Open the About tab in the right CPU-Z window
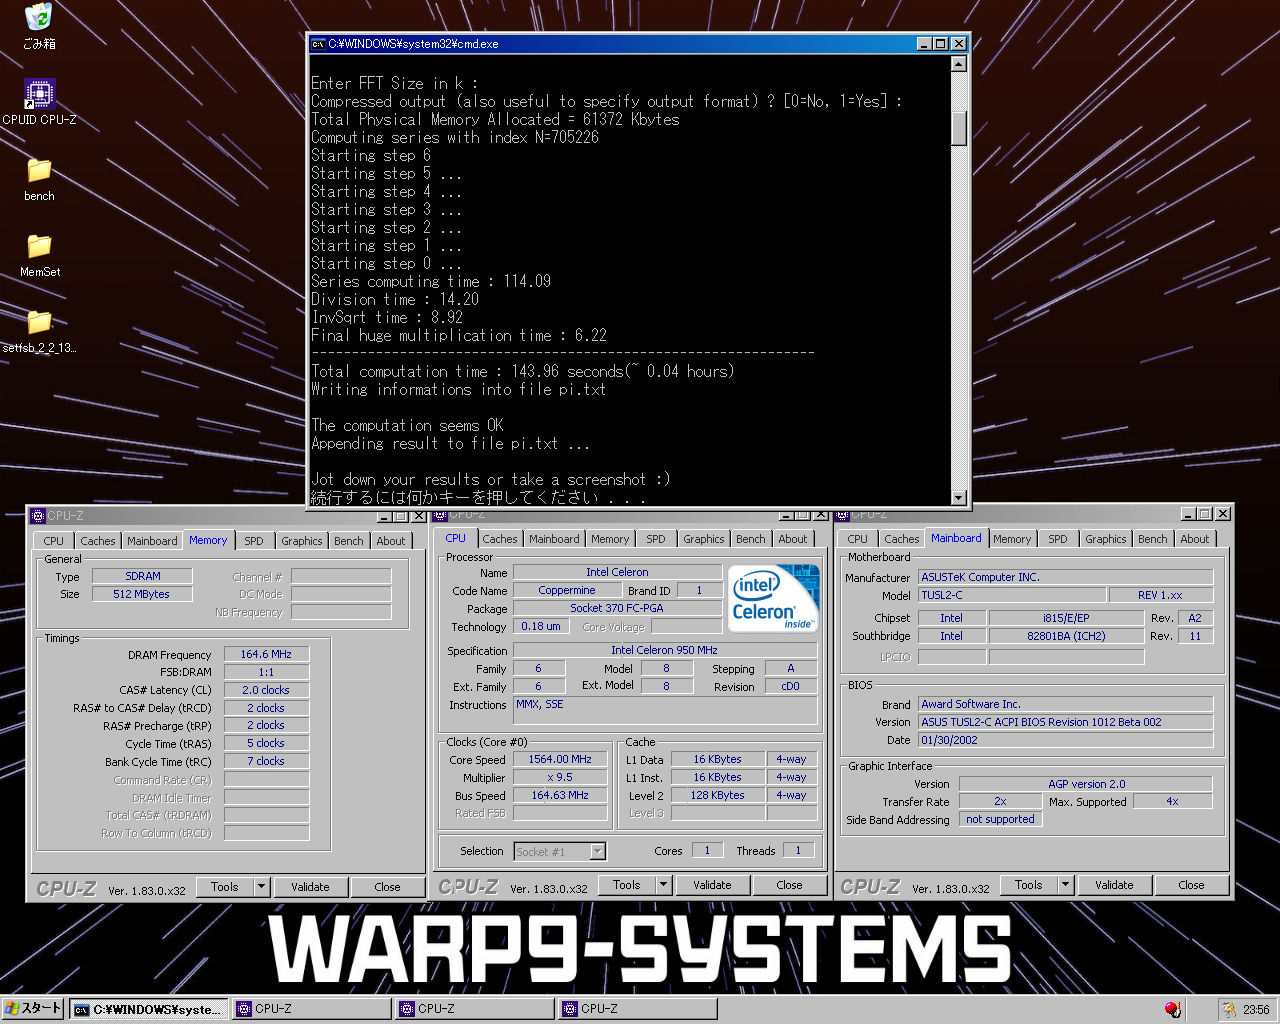Screen dimensions: 1280x1024 pyautogui.click(x=1195, y=539)
